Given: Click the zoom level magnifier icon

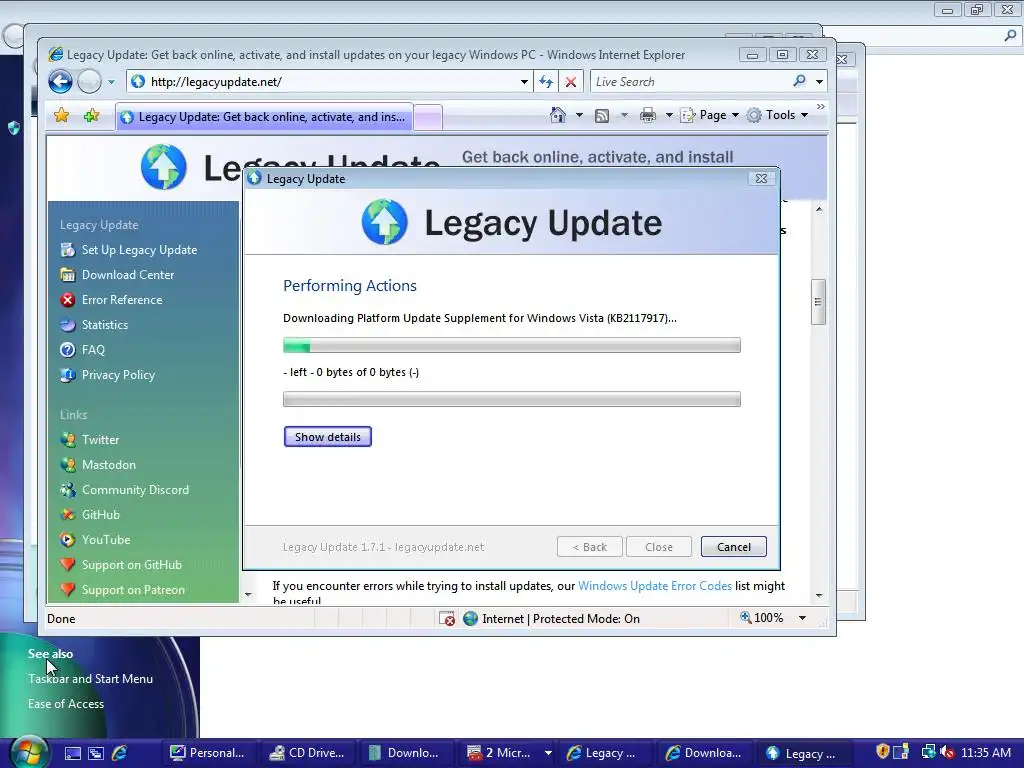Looking at the screenshot, I should [x=745, y=617].
